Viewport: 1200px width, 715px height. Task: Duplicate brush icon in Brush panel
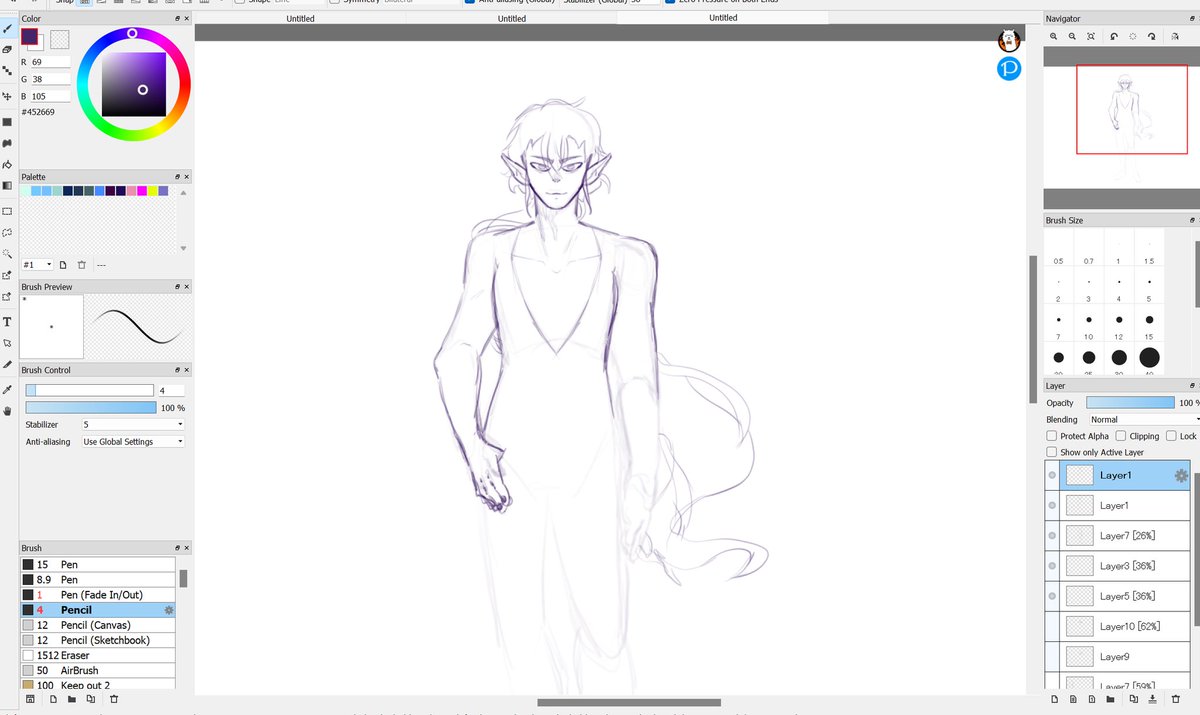(92, 699)
